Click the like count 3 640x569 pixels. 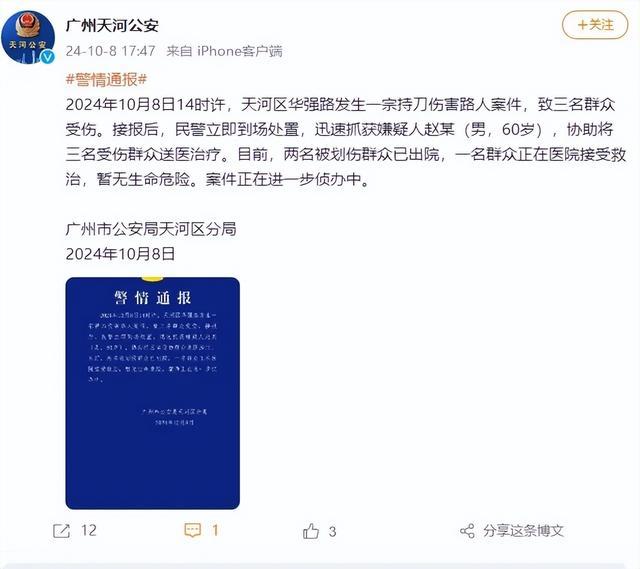[x=333, y=531]
